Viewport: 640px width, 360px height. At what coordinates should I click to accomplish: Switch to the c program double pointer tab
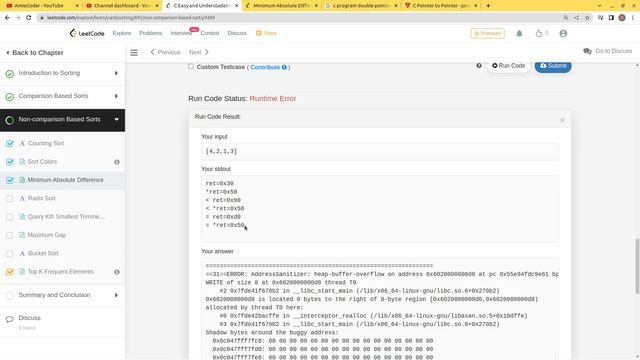(361, 6)
